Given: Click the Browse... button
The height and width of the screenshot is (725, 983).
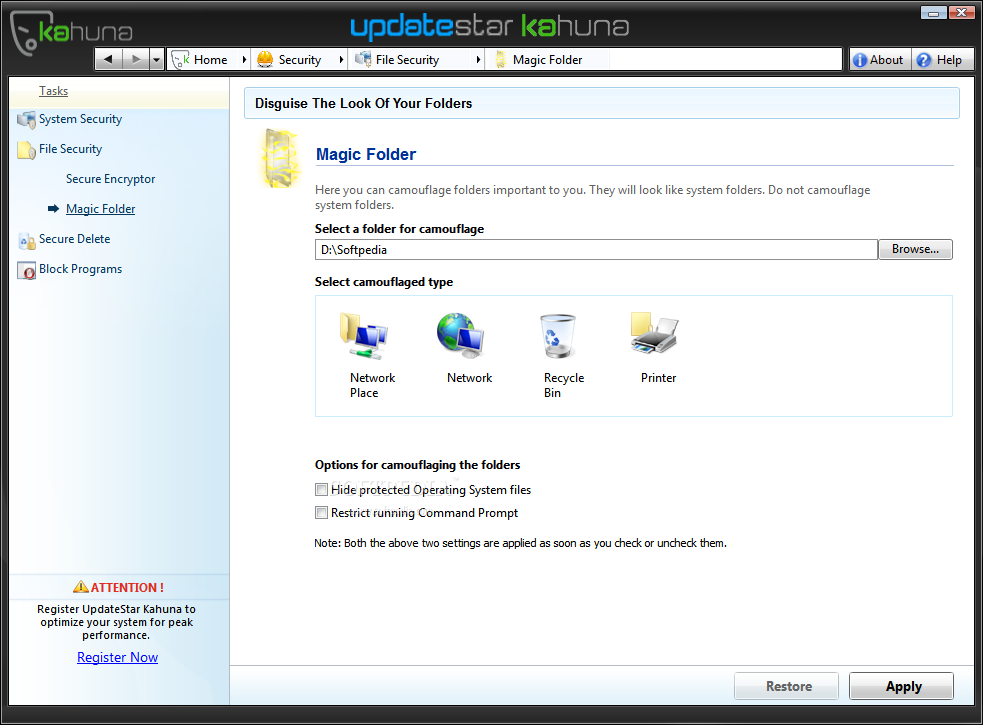Looking at the screenshot, I should click(x=915, y=250).
